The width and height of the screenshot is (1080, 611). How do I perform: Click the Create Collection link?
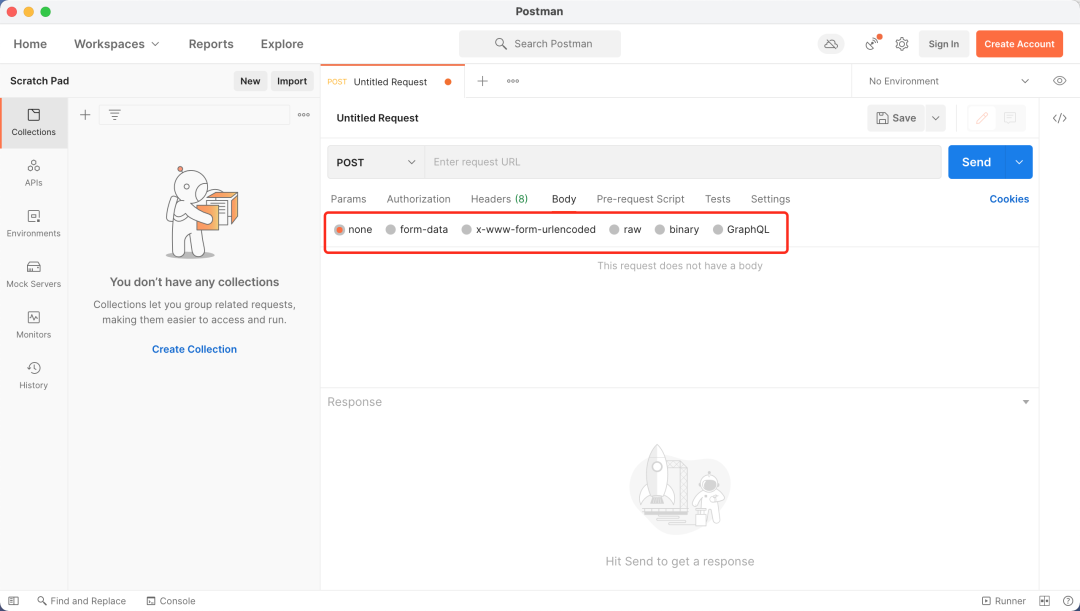pos(194,349)
